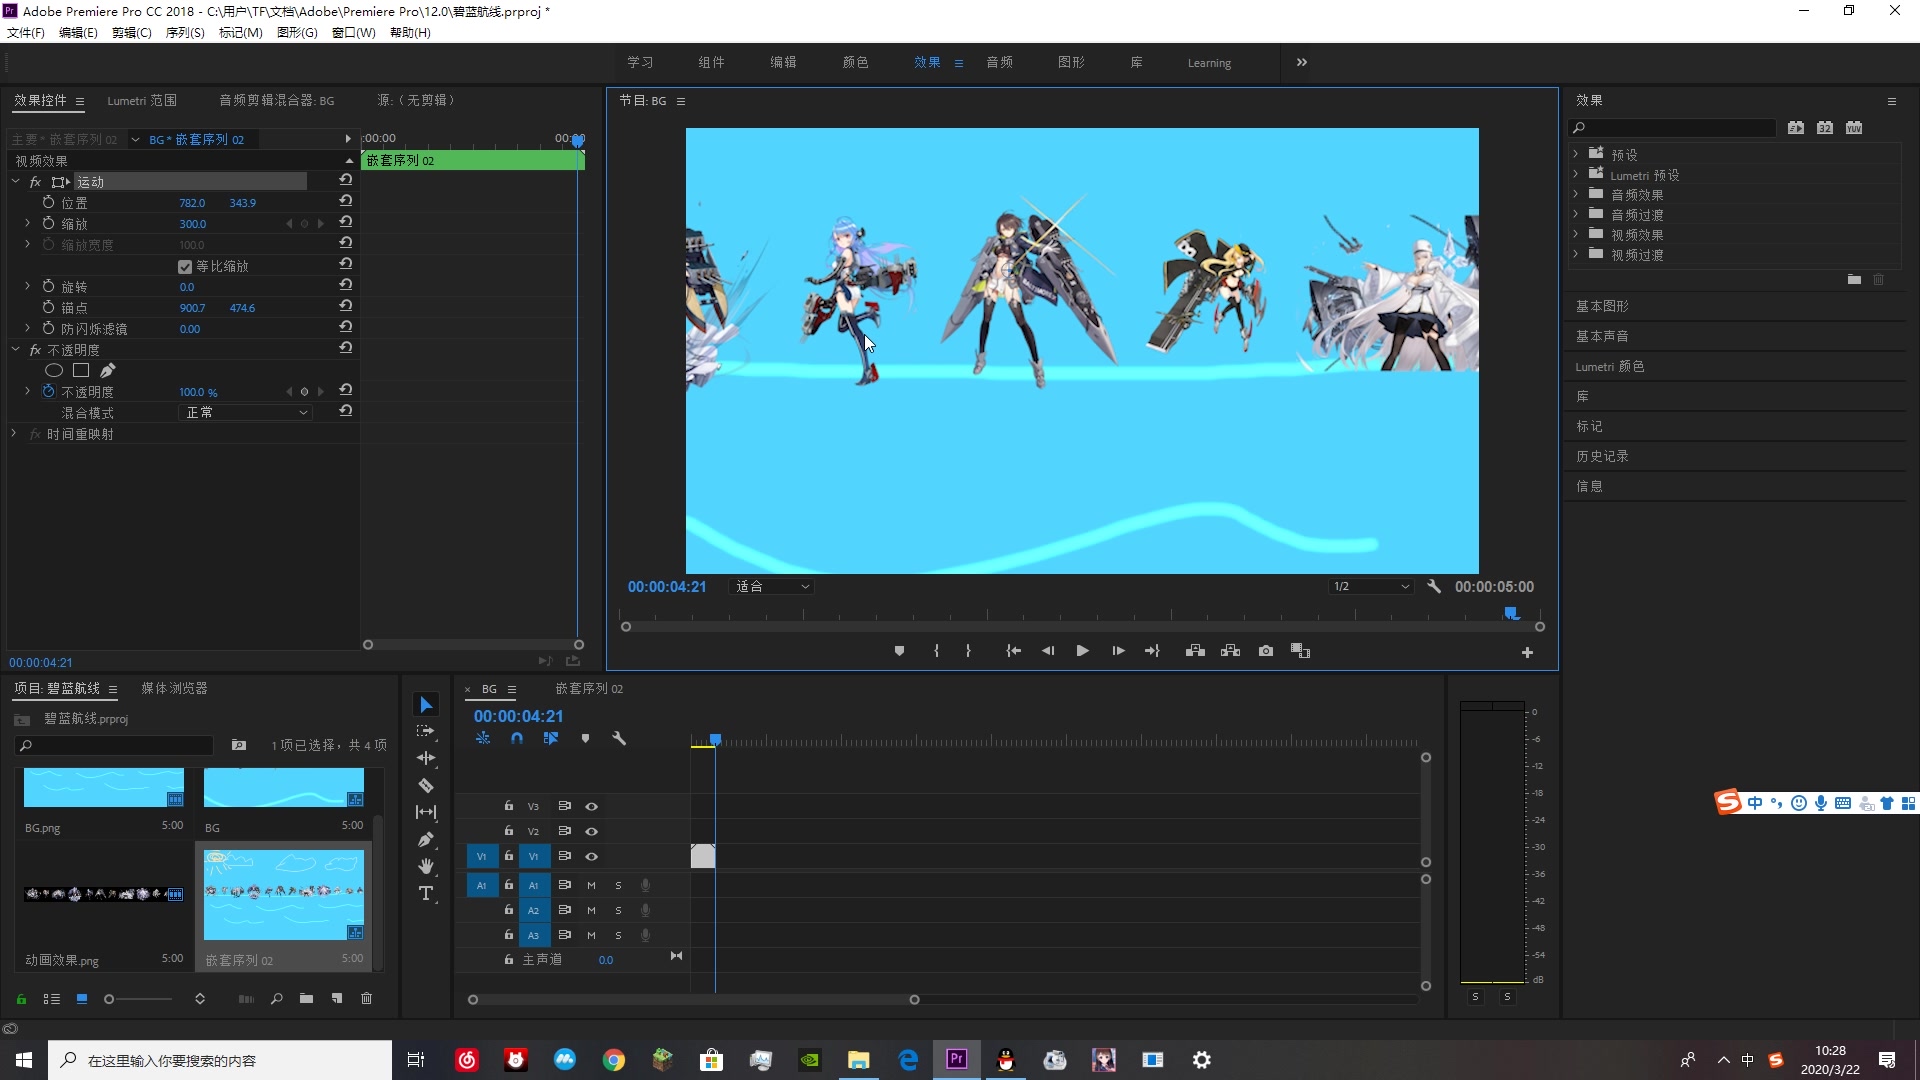Screen dimensions: 1920x1080
Task: Create ellipse mask for Opacity
Action: pos(54,371)
